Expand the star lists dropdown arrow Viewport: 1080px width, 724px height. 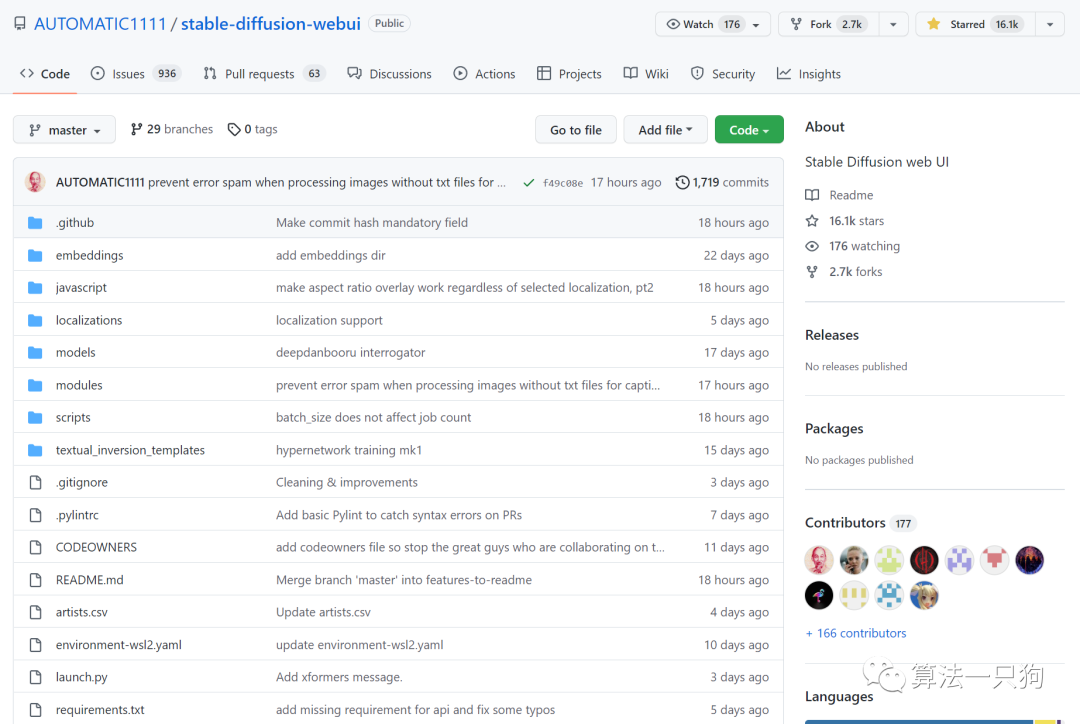1050,24
